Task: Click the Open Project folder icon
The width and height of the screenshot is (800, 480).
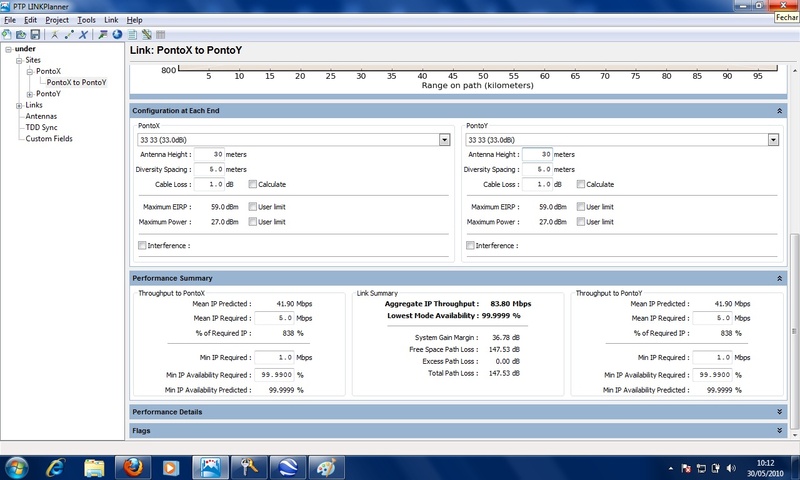Action: 21,34
